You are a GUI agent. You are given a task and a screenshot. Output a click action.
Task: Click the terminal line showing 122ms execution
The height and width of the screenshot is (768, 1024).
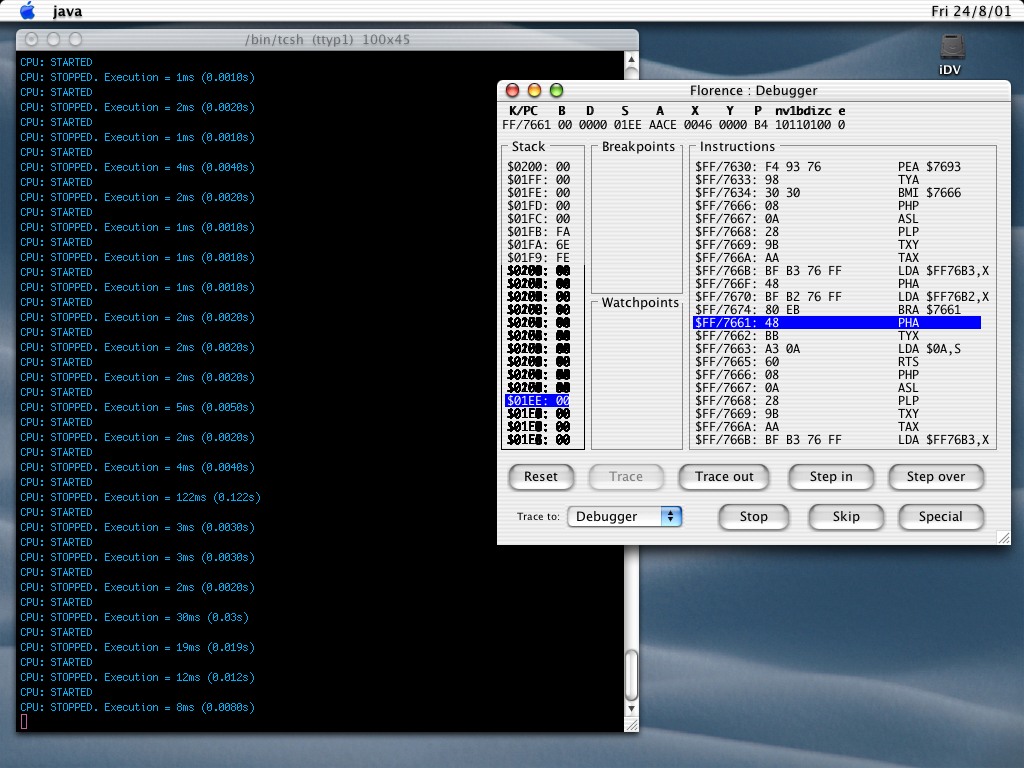click(x=140, y=498)
